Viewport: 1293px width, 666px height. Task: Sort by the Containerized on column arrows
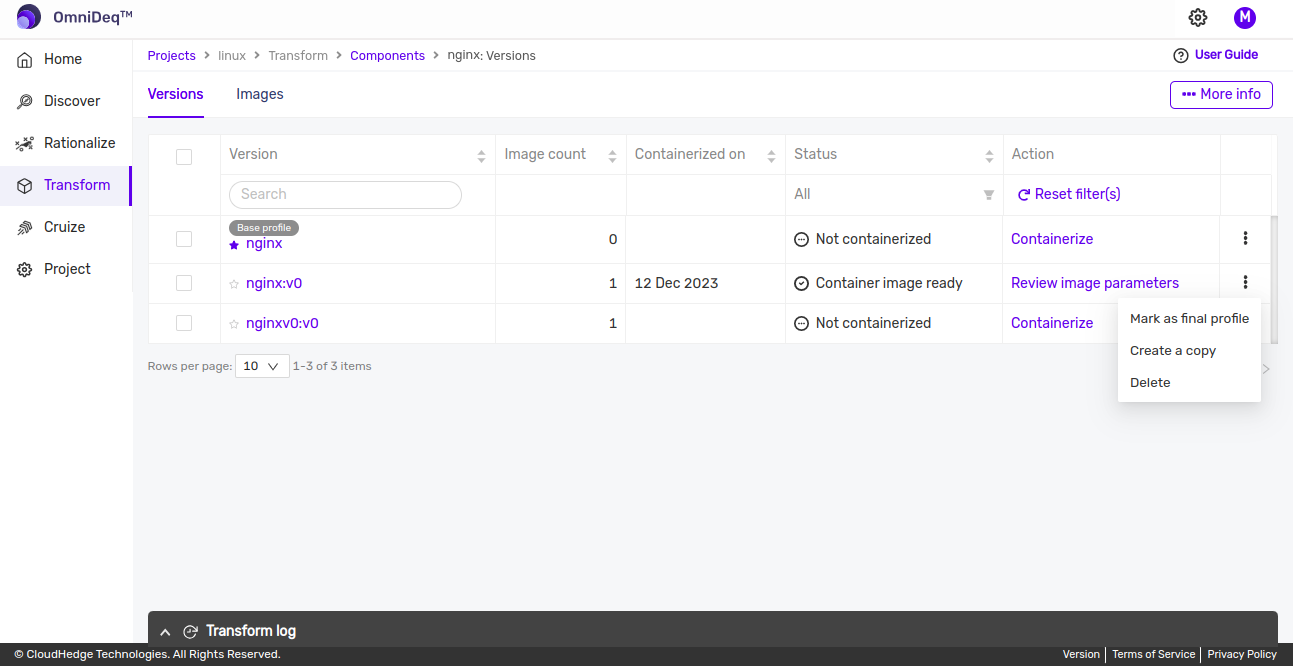[771, 156]
